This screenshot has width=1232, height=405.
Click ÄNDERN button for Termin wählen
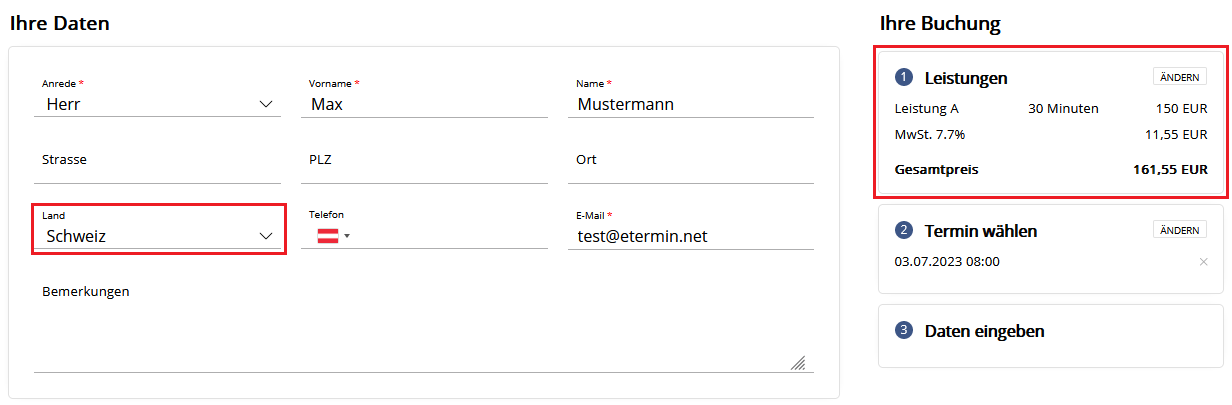pos(1179,230)
